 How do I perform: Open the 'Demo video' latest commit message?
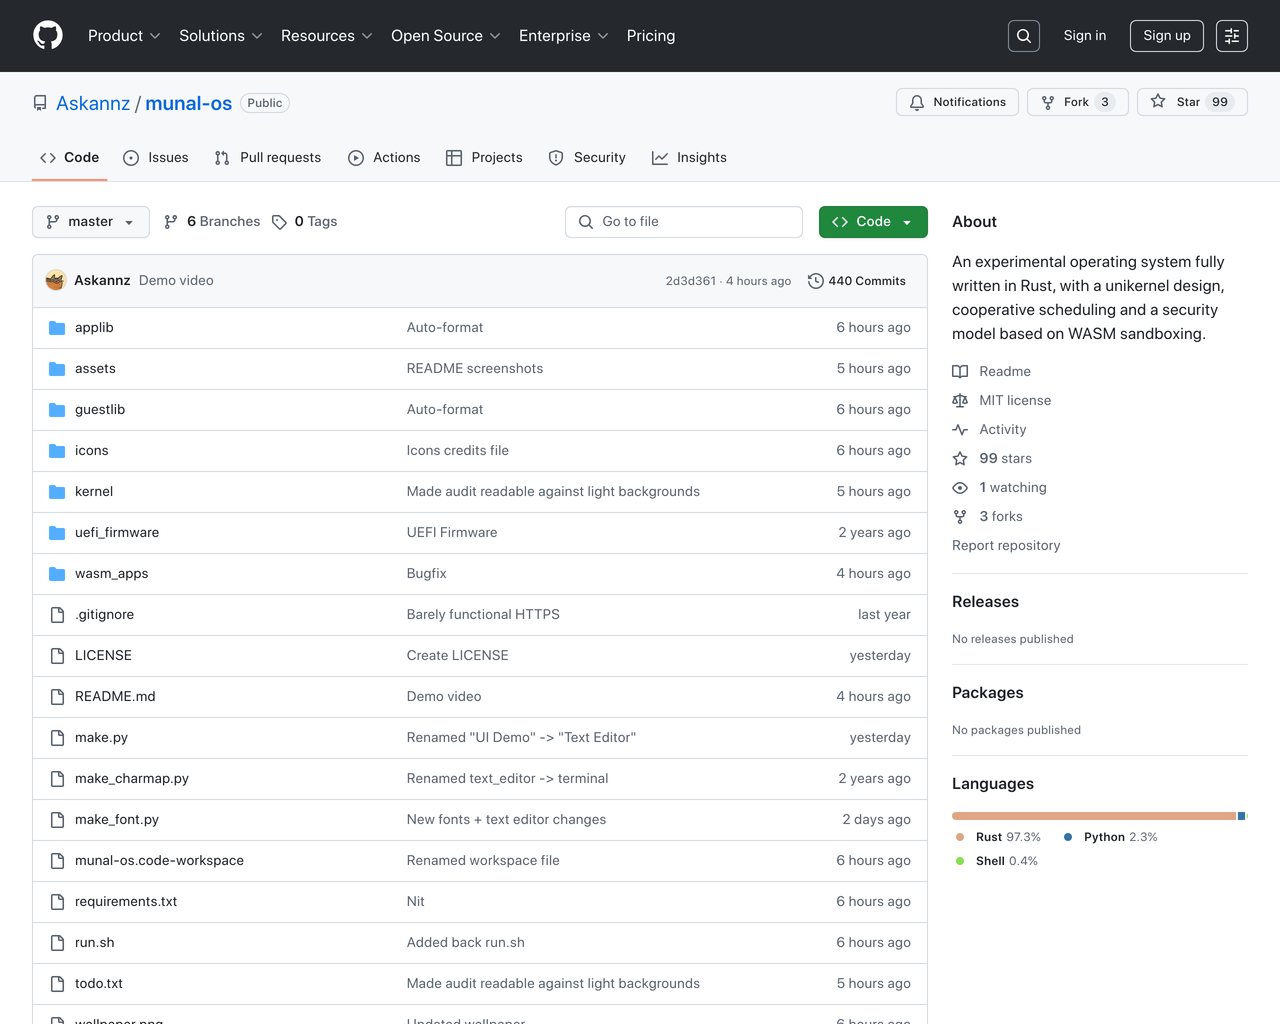[x=176, y=281]
